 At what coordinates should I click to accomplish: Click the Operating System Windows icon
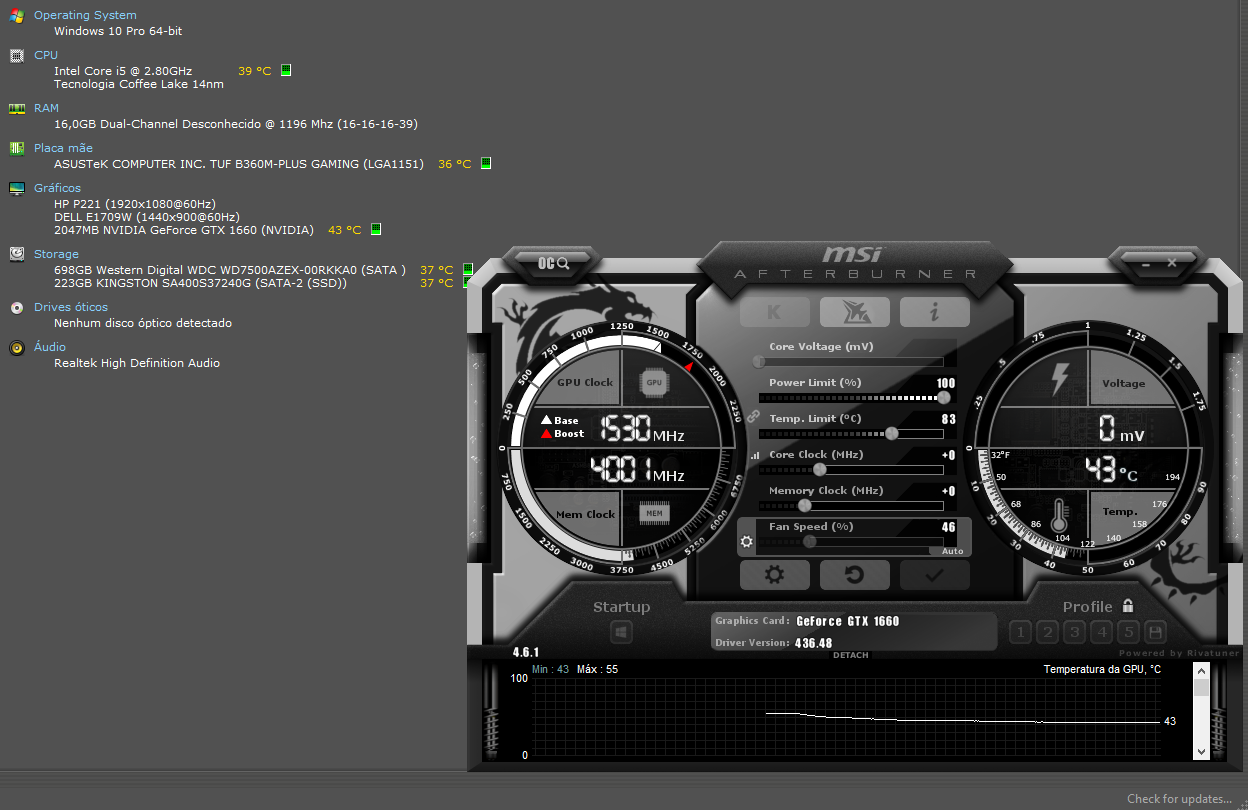(x=17, y=16)
